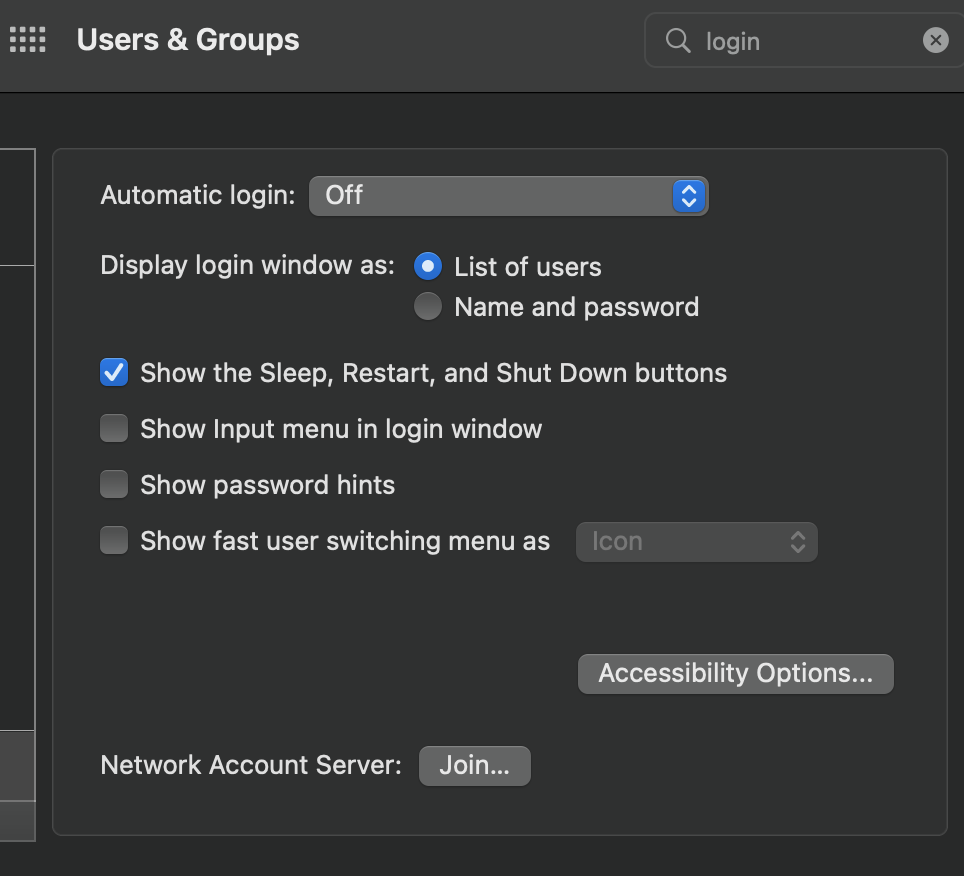Enable Show Input menu in login window

[x=114, y=429]
